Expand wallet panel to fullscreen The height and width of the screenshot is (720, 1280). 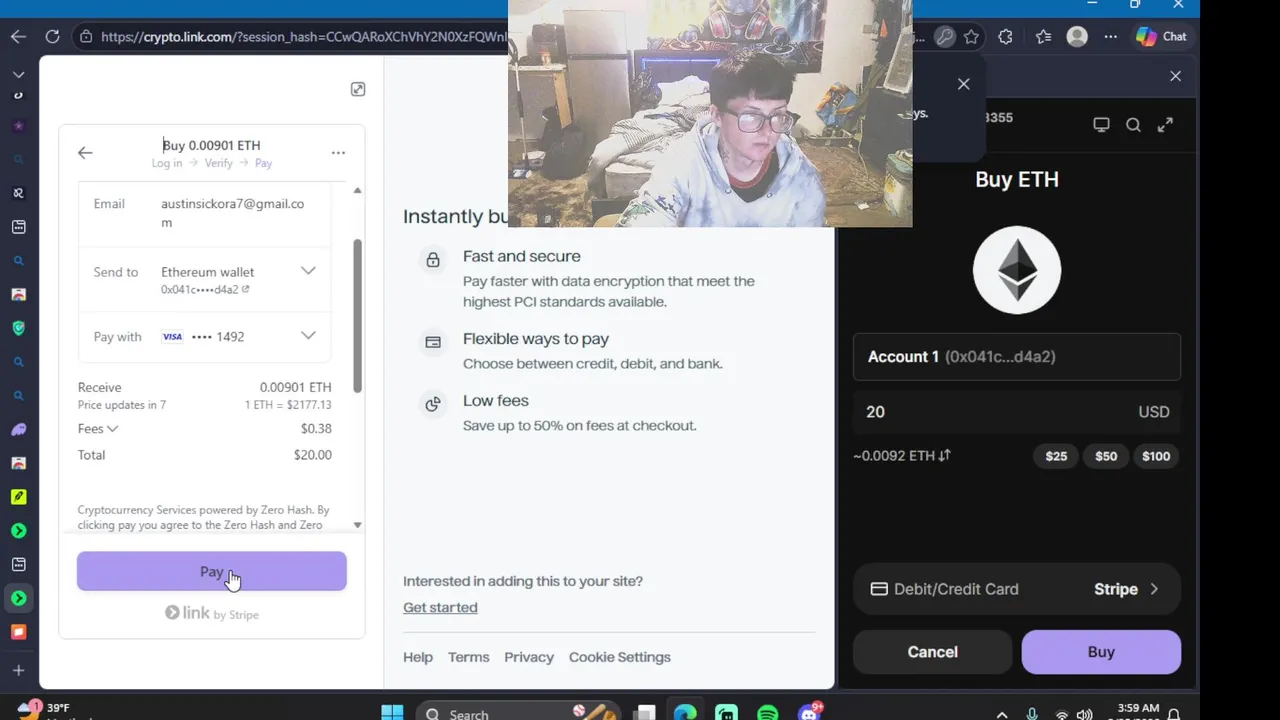click(x=1165, y=125)
